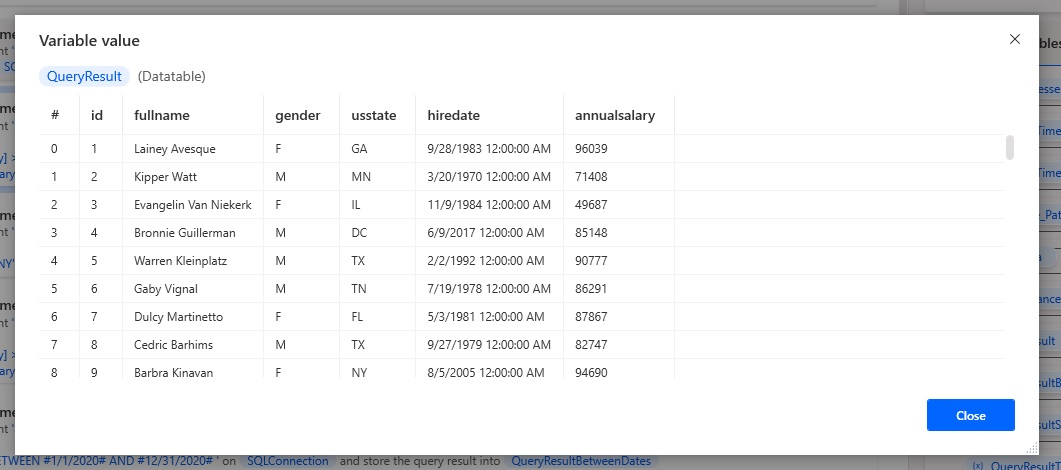Image resolution: width=1061 pixels, height=470 pixels.
Task: Click the dialog resize grip corner
Action: pos(1032,448)
